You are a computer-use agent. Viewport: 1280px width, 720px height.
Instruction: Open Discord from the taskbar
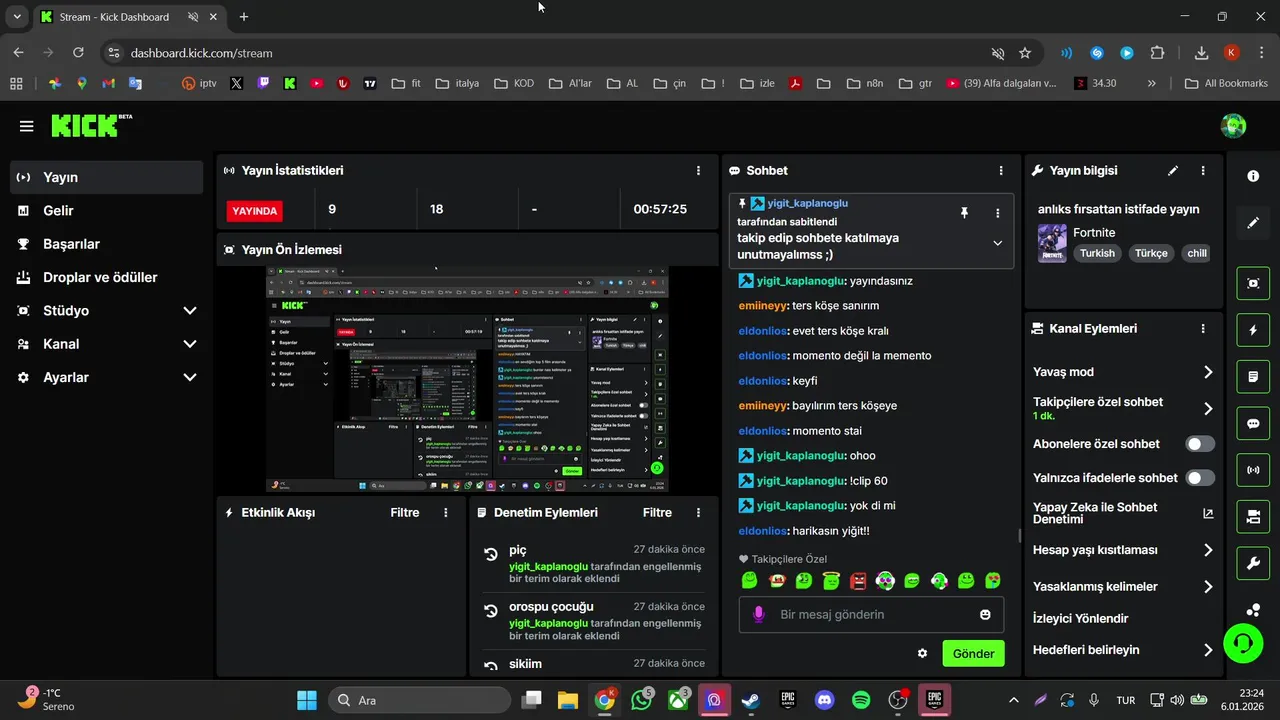click(x=824, y=700)
